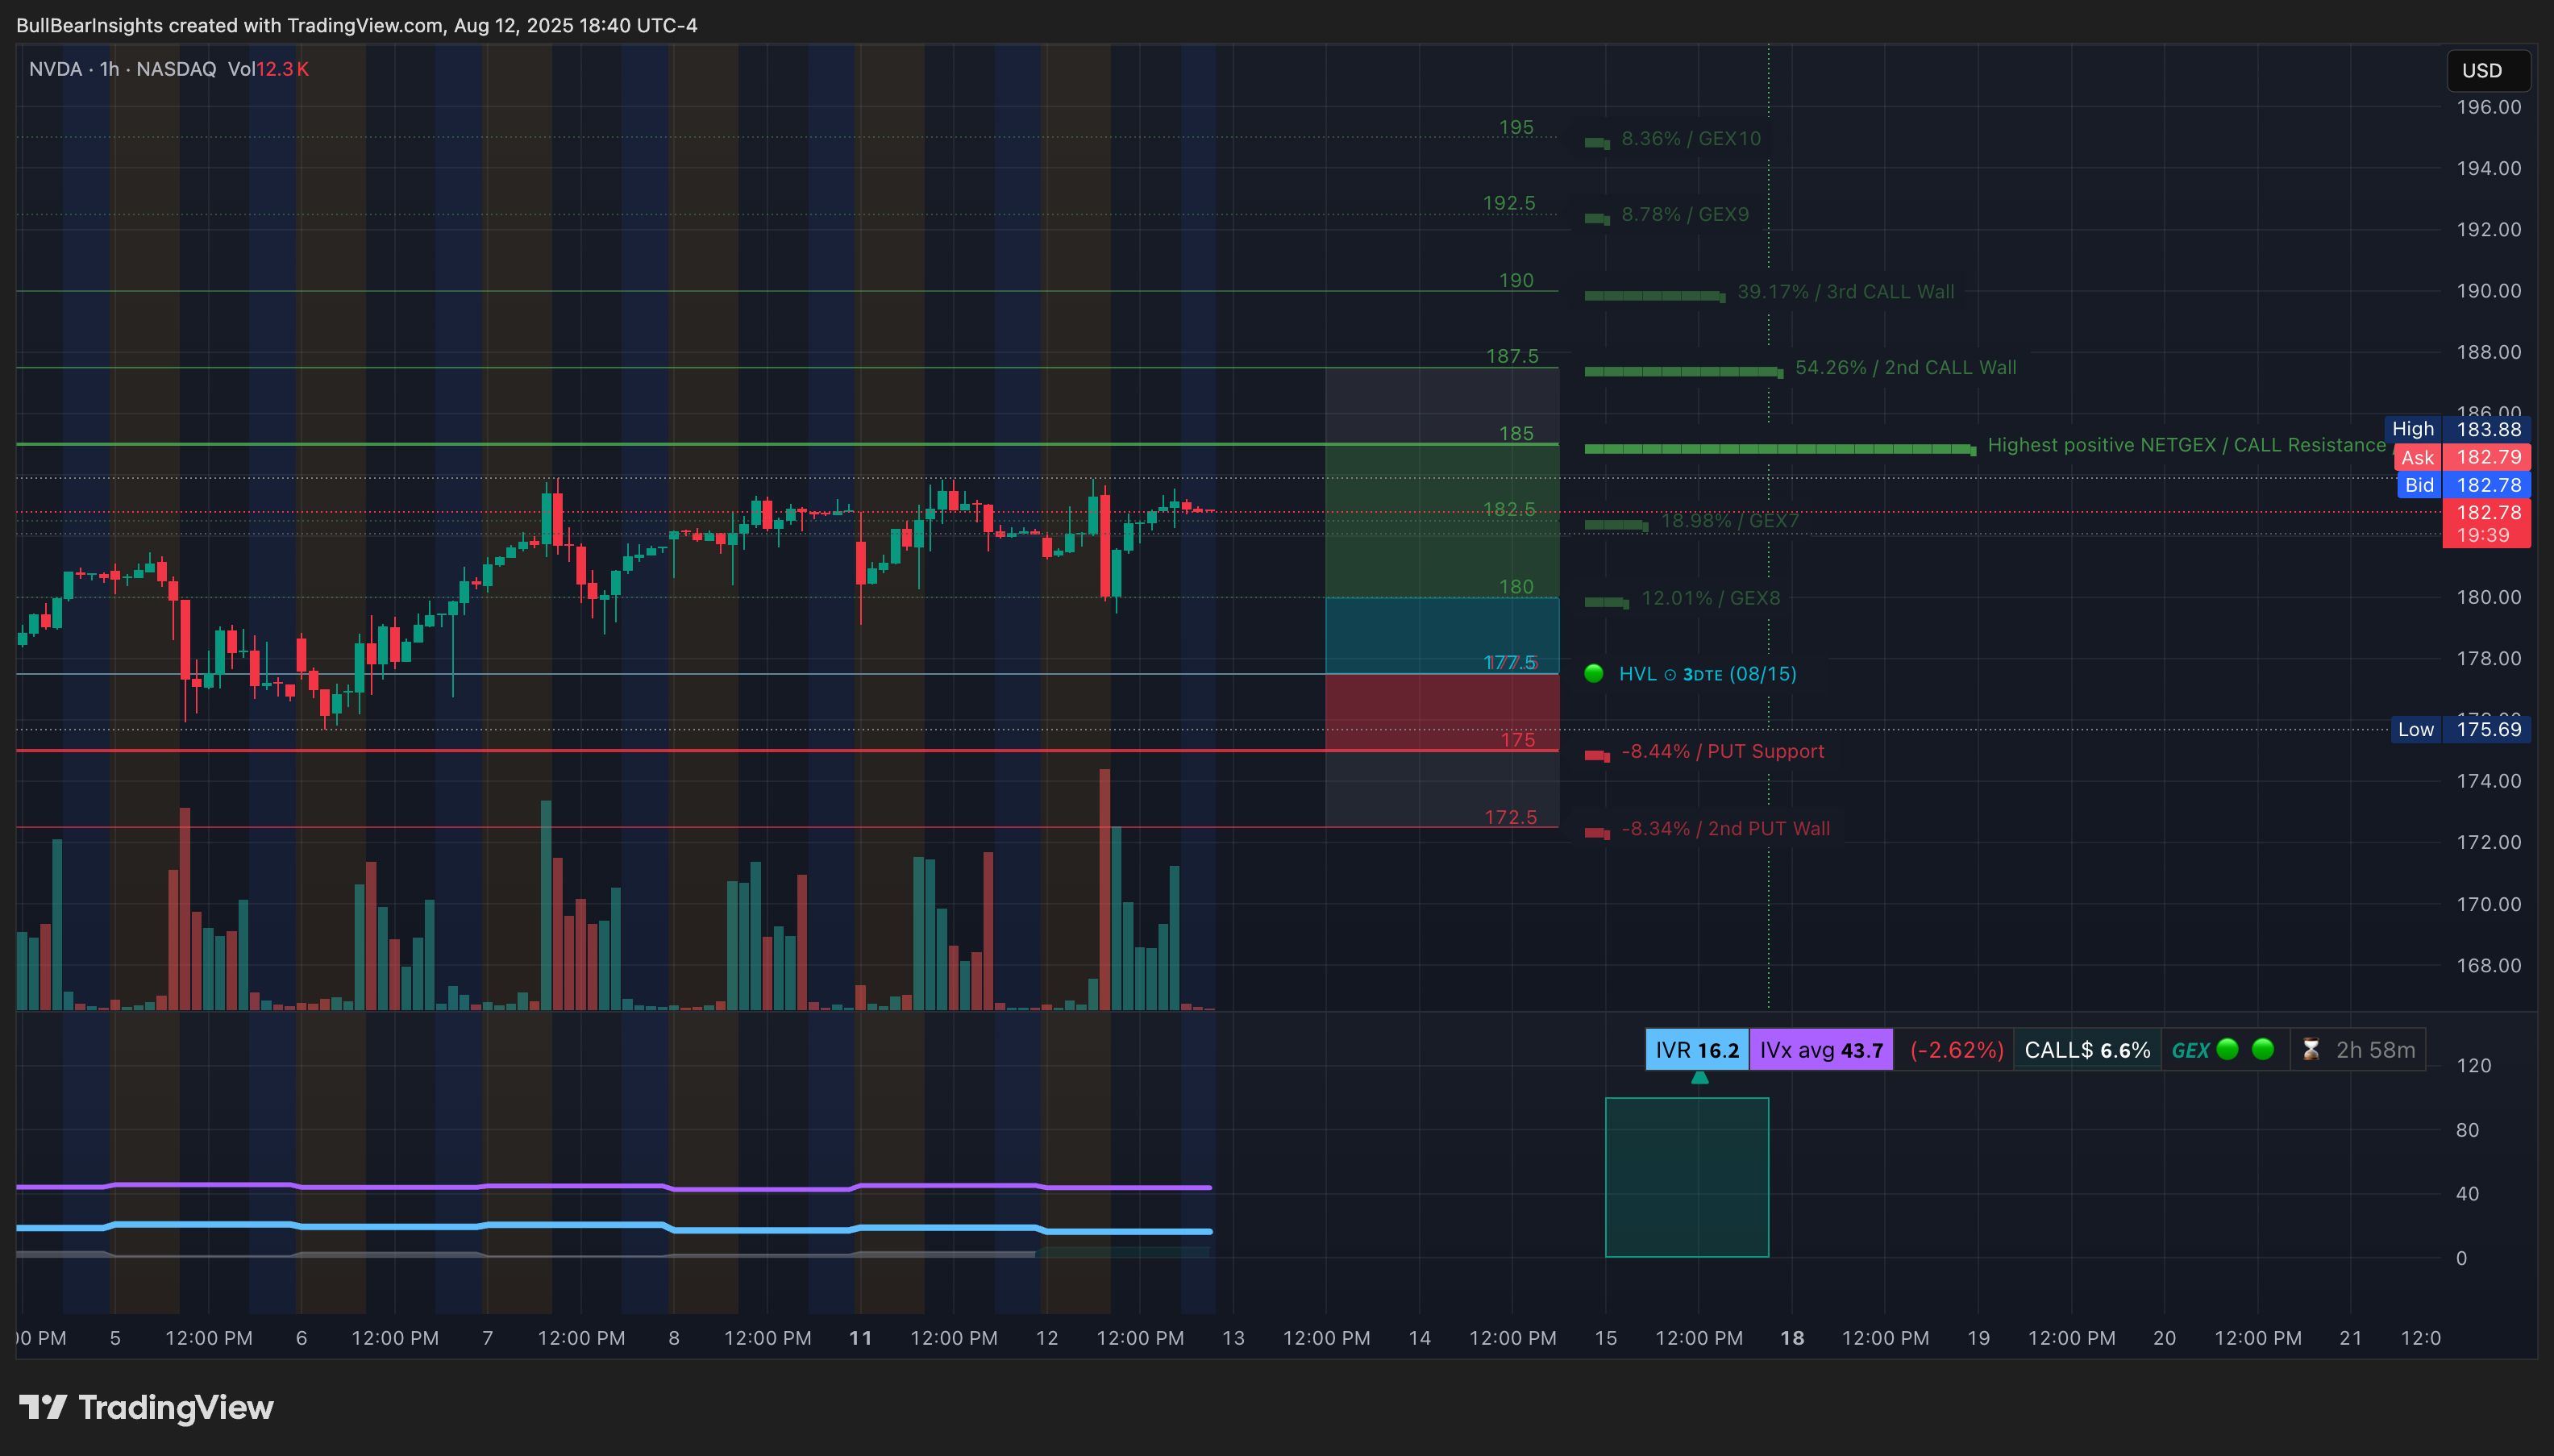Click the first green GEX status dot
2554x1456 pixels.
(x=2227, y=1049)
